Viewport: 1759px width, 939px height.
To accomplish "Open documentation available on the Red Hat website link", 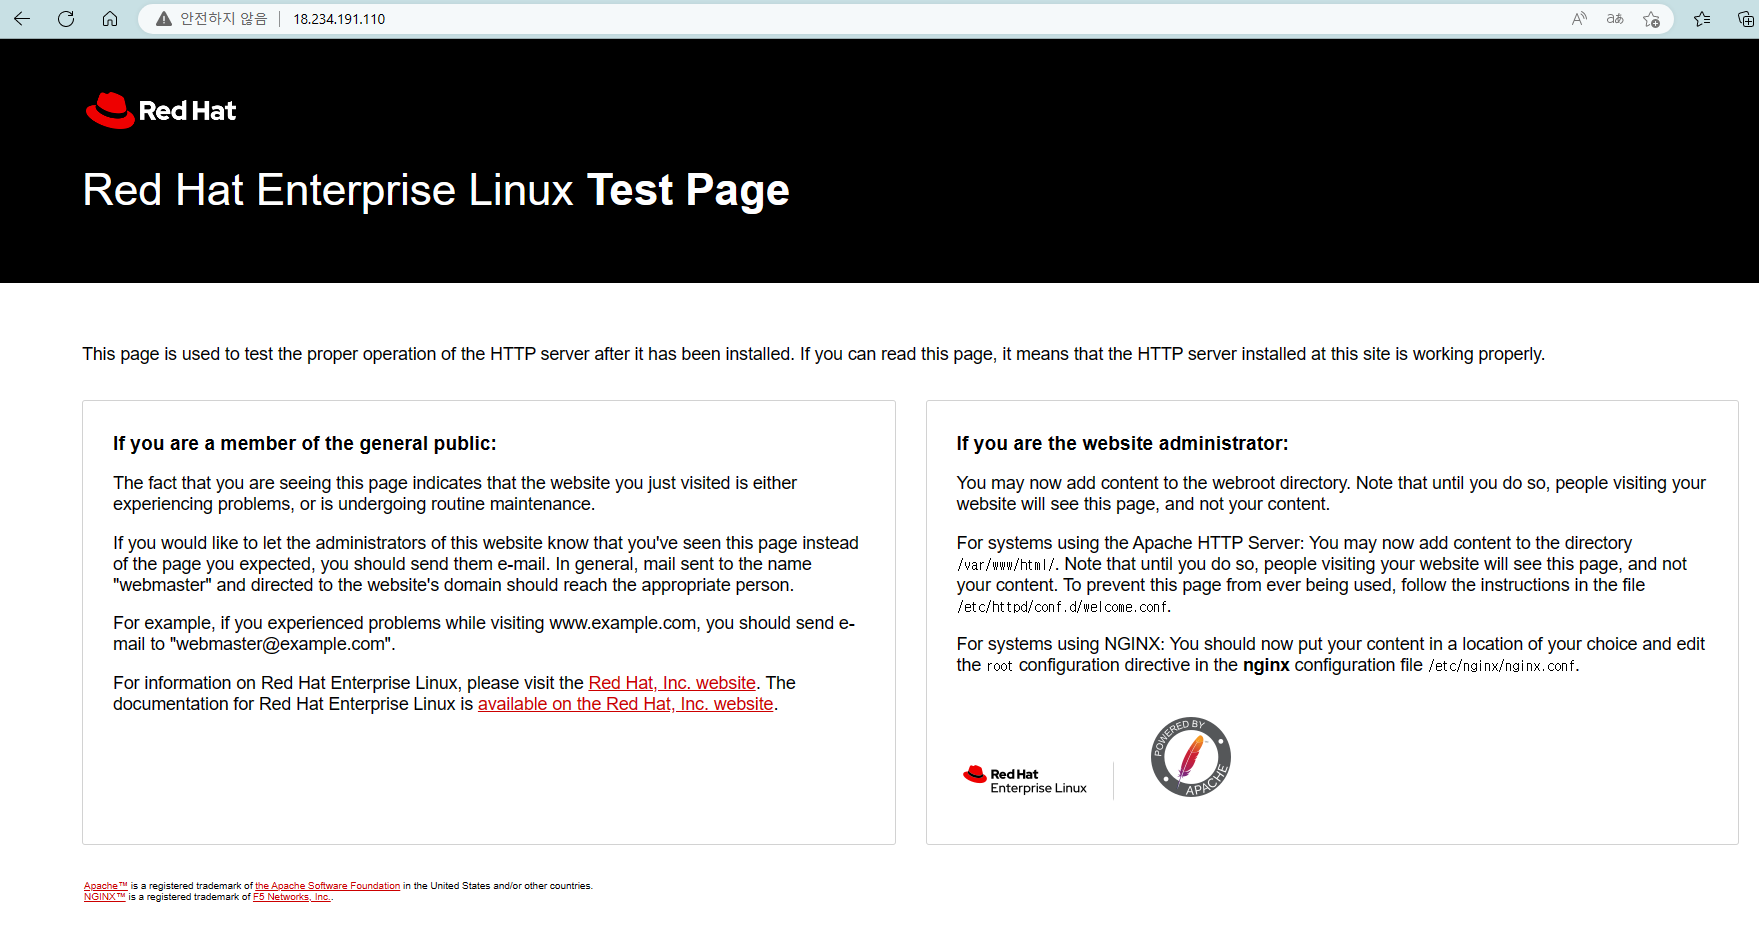I will 625,704.
